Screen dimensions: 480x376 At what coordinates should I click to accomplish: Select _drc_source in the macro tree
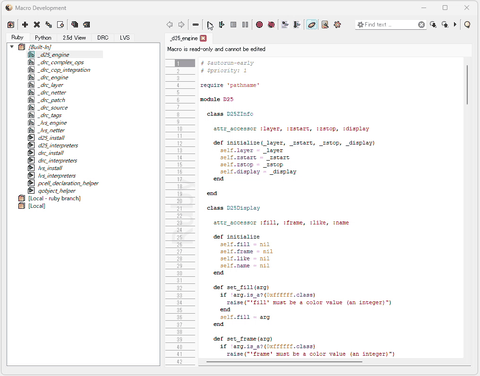(53, 108)
